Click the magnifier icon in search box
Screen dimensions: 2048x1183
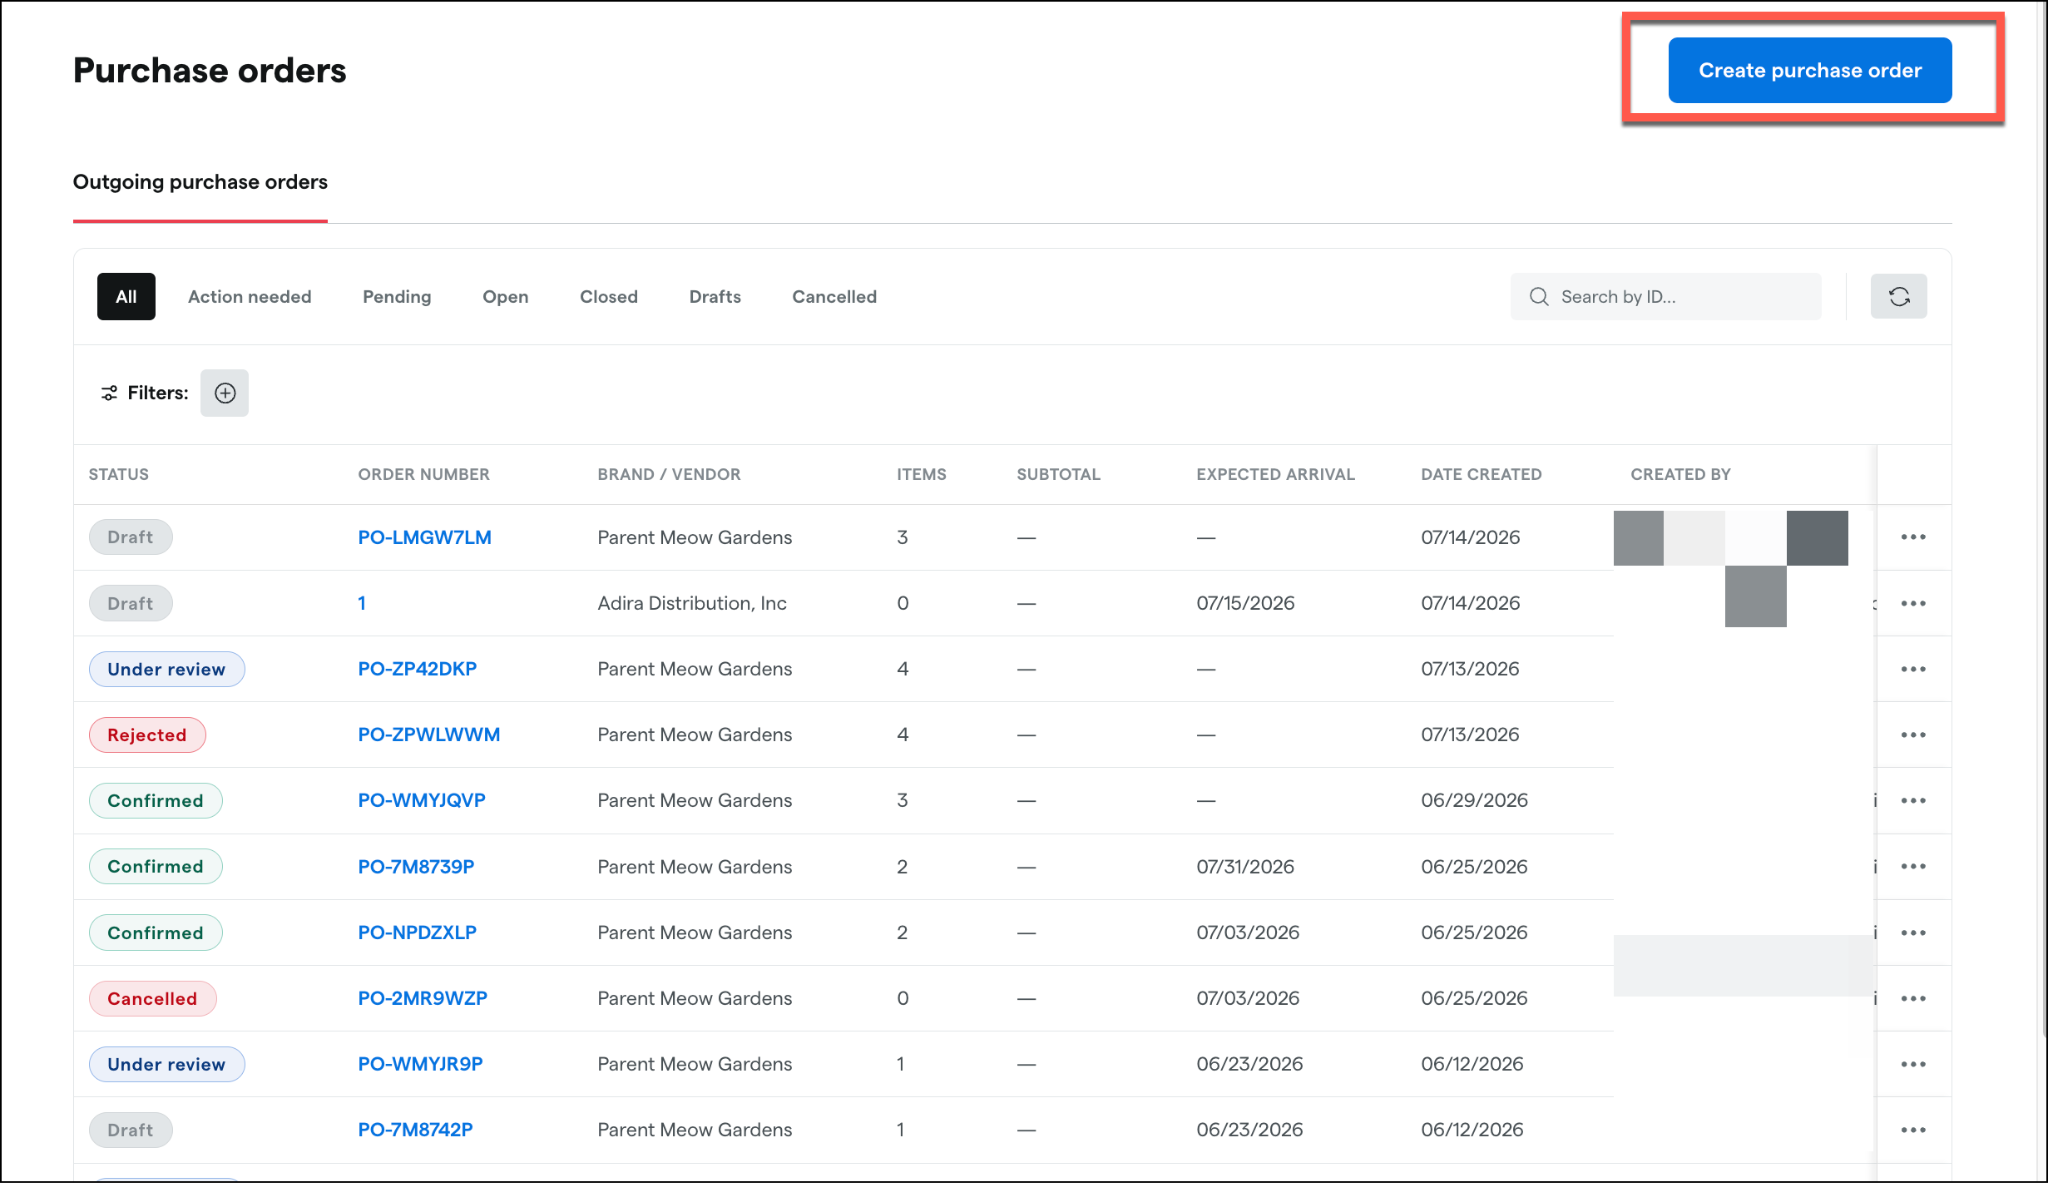pos(1539,297)
